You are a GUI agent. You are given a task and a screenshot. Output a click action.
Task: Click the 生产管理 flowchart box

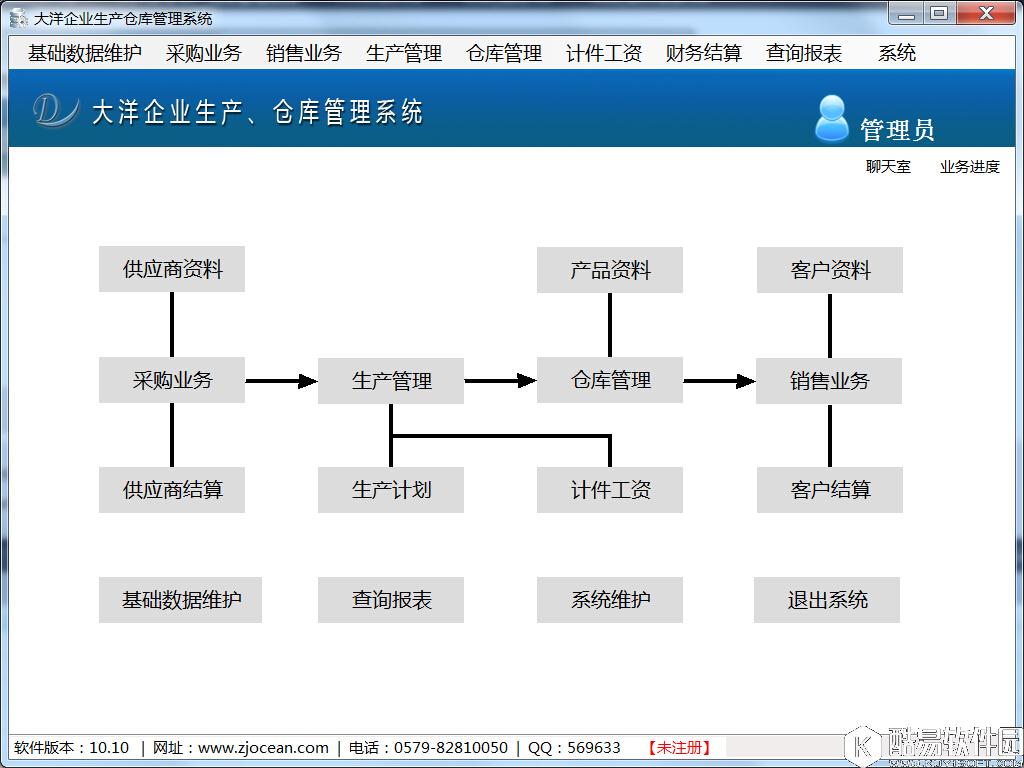coord(390,380)
